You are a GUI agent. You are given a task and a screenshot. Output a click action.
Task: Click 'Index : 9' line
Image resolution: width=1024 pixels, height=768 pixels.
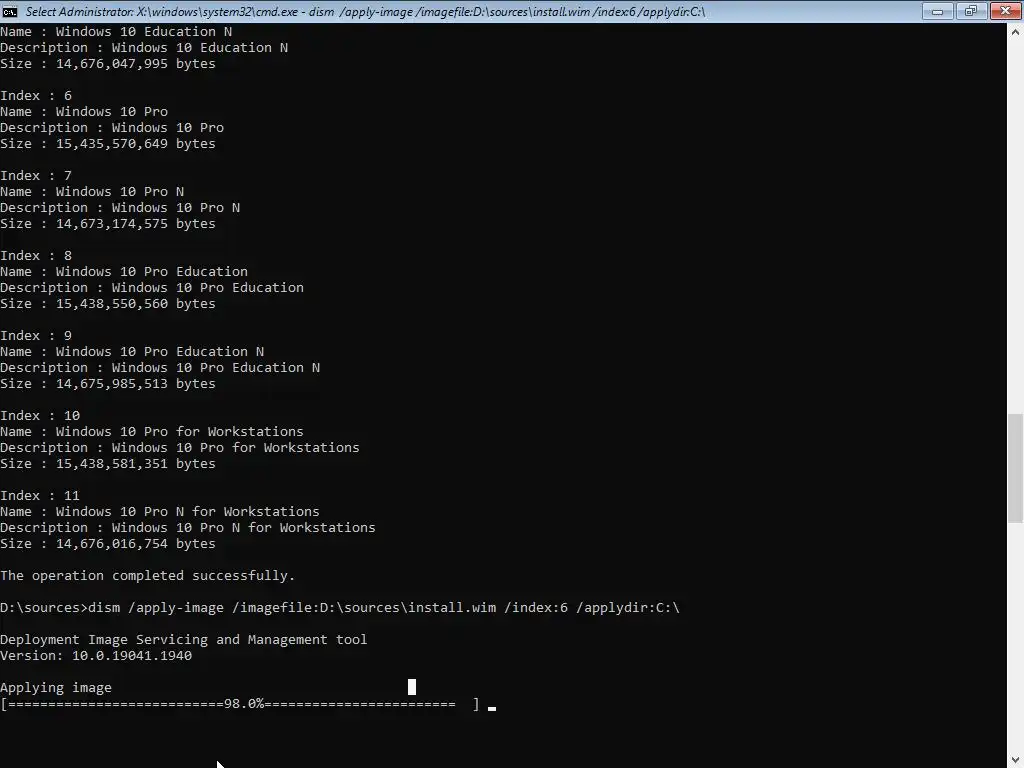coord(36,336)
